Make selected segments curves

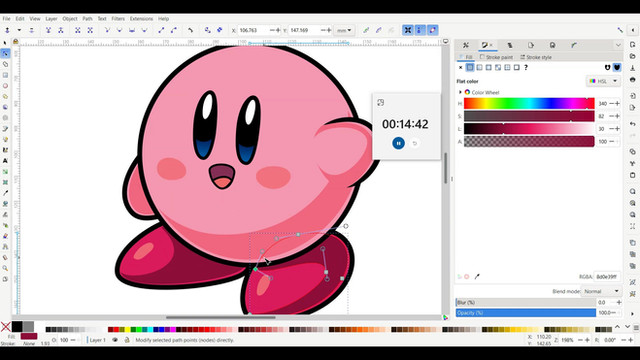tap(174, 30)
